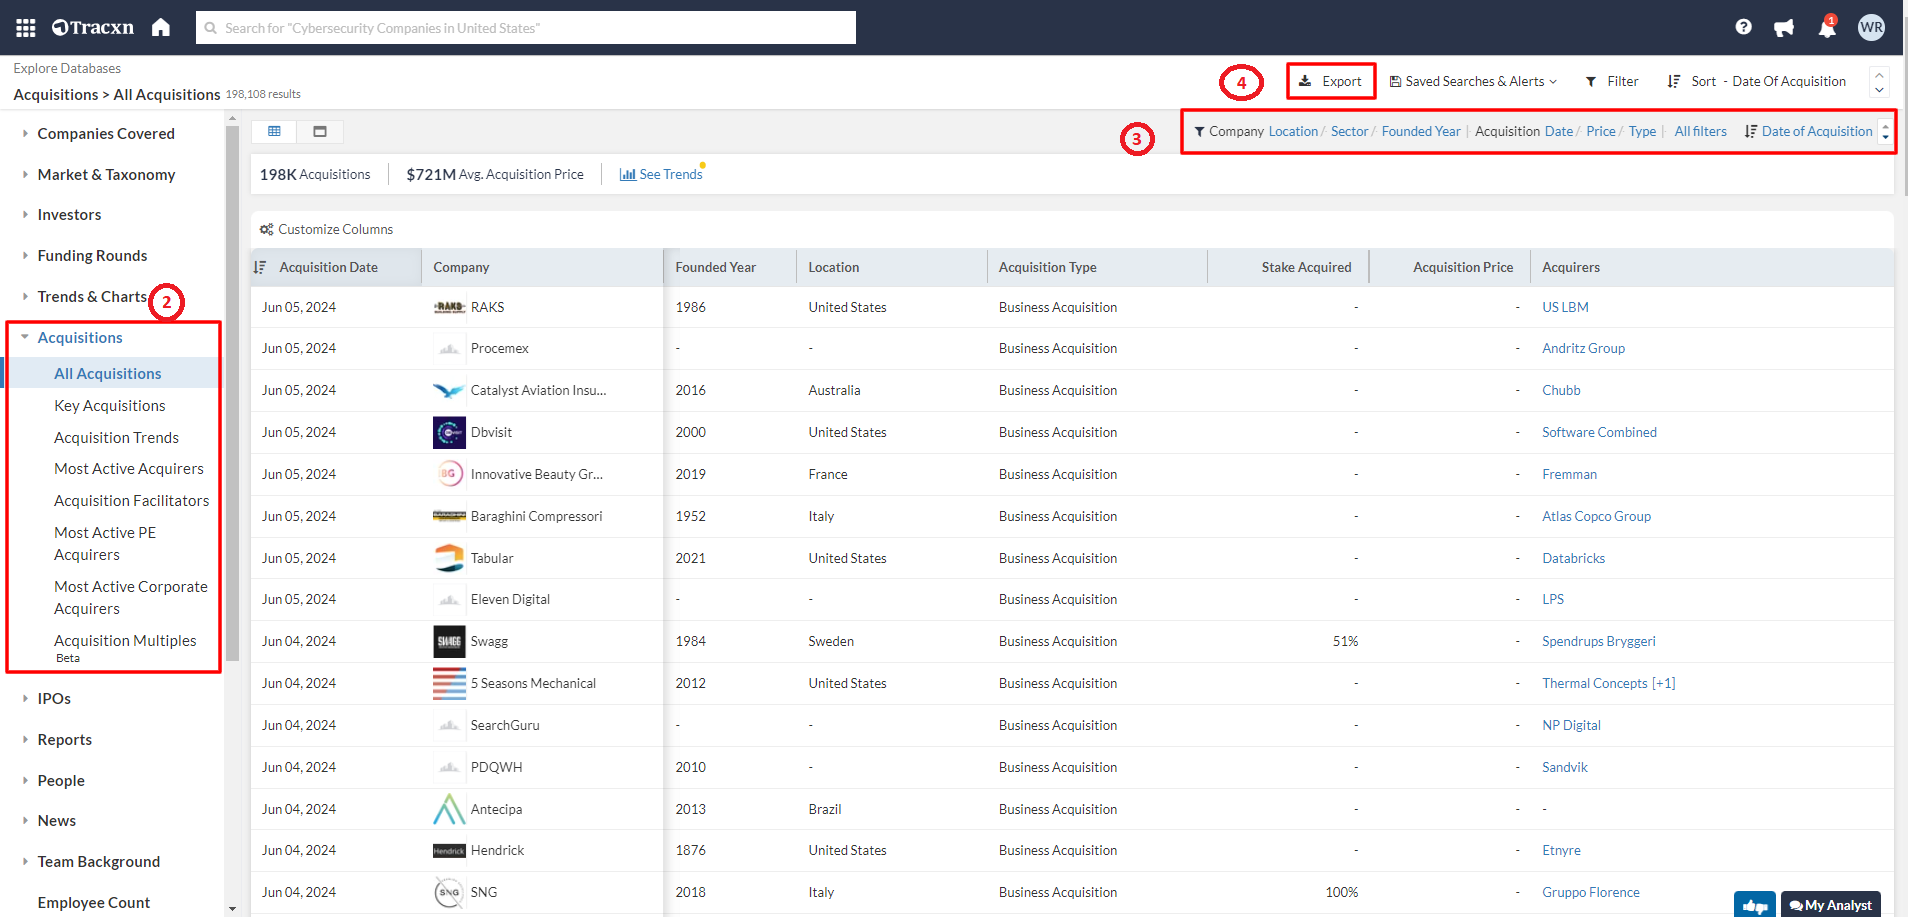Open Saved Searches & Alerts dropdown
Viewport: 1908px width, 917px height.
click(1473, 81)
